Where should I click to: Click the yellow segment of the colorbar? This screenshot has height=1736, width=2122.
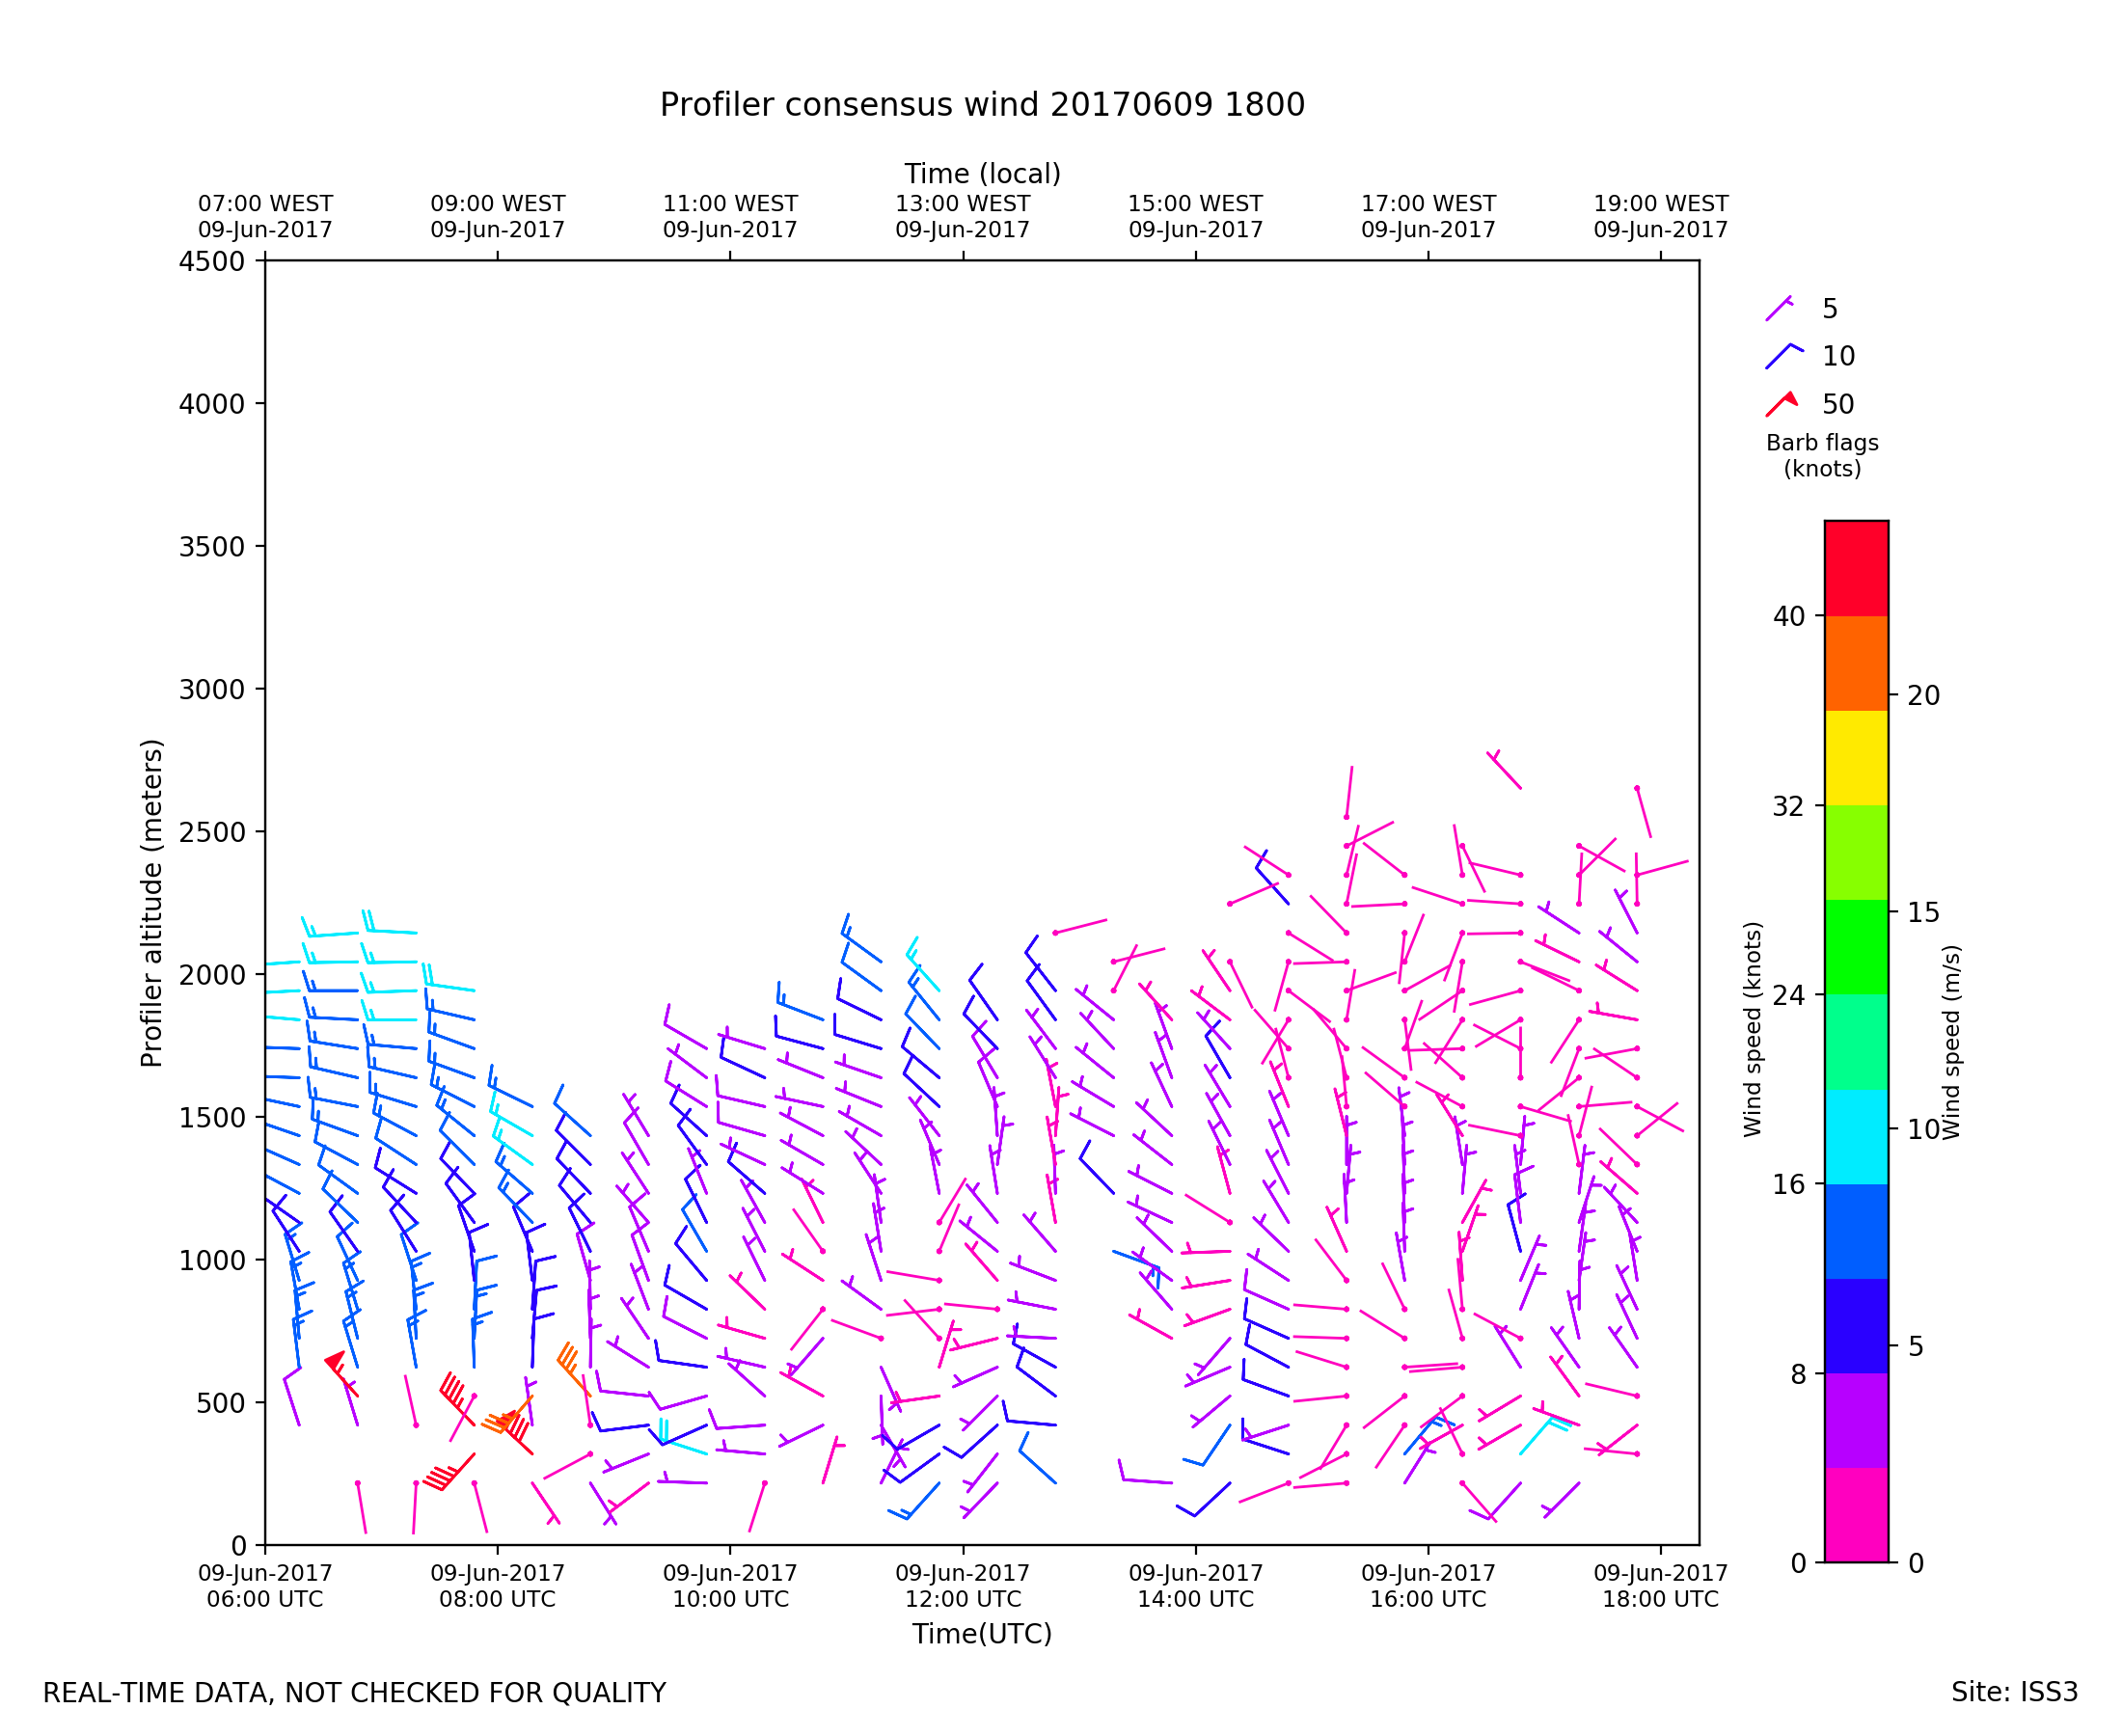click(1856, 758)
